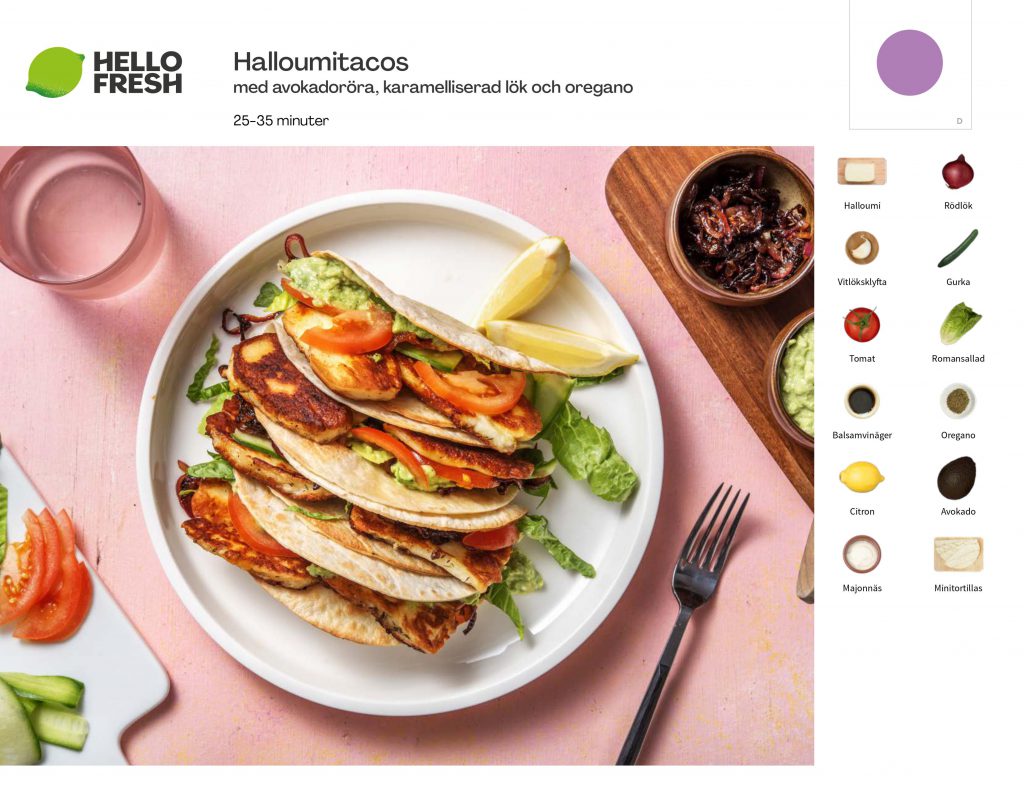Click the Minitortillas text label
The width and height of the screenshot is (1024, 791).
click(x=958, y=588)
